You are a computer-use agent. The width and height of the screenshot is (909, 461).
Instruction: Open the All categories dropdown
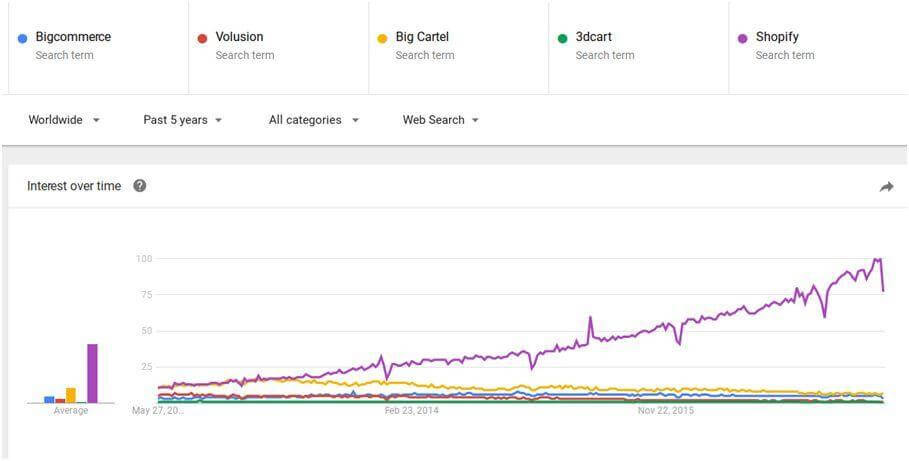314,120
